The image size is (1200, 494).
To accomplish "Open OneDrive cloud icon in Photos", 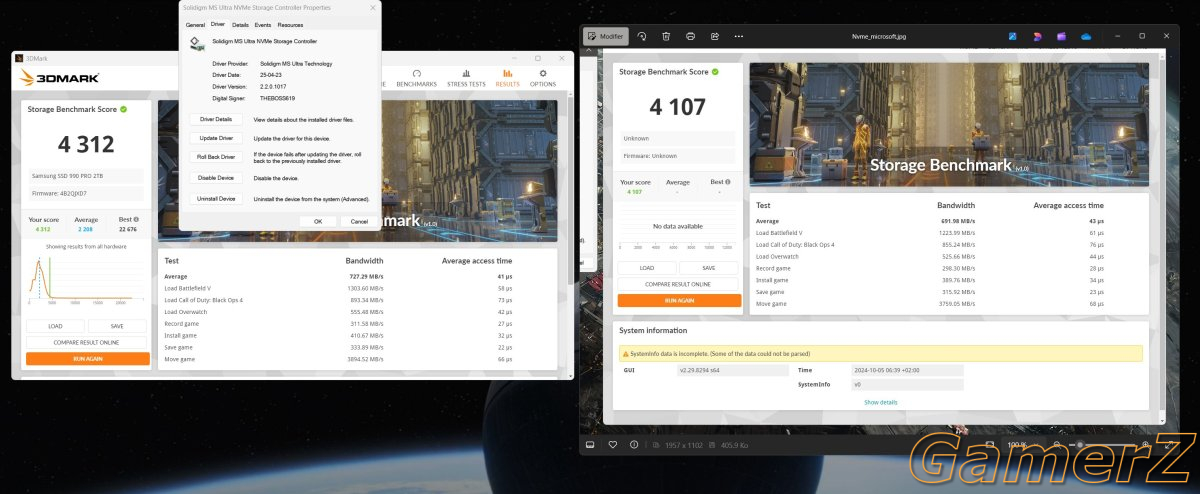I will pyautogui.click(x=1085, y=36).
